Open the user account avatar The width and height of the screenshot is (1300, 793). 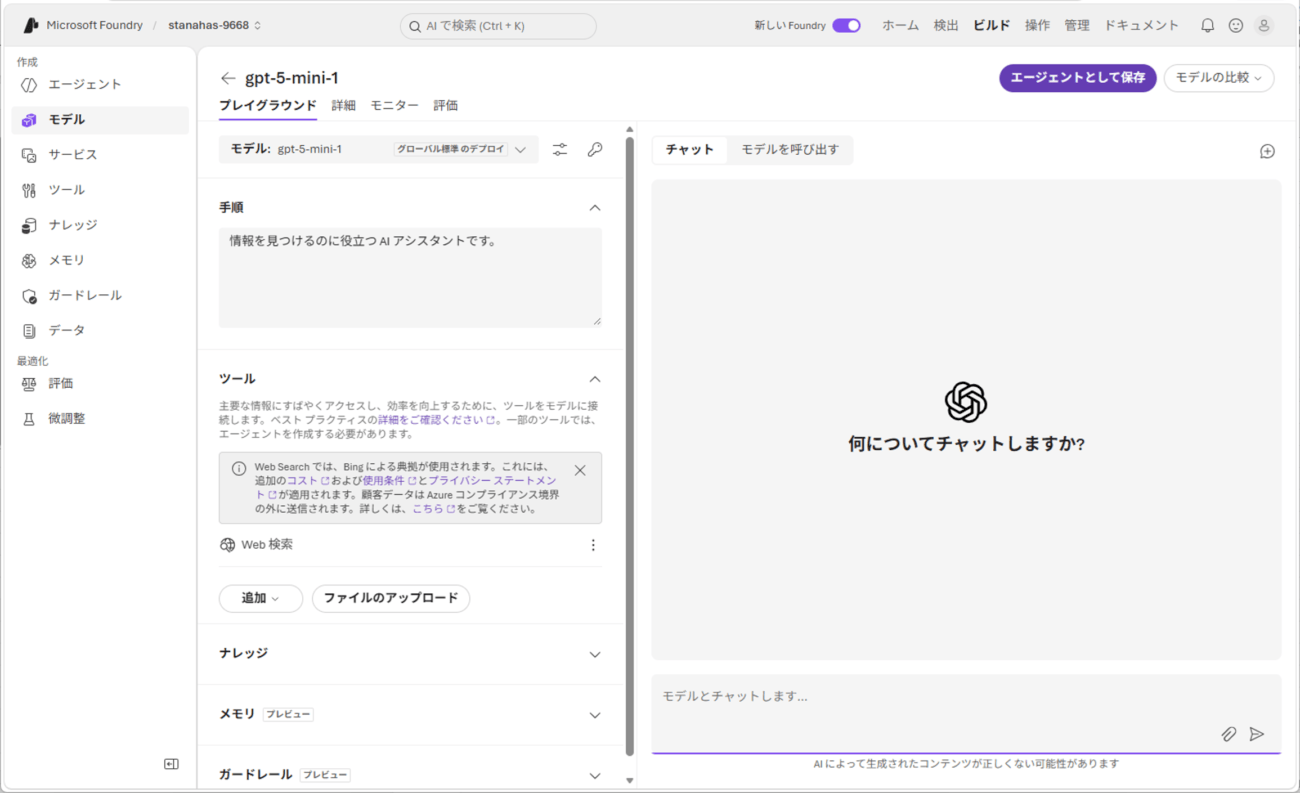pos(1264,25)
